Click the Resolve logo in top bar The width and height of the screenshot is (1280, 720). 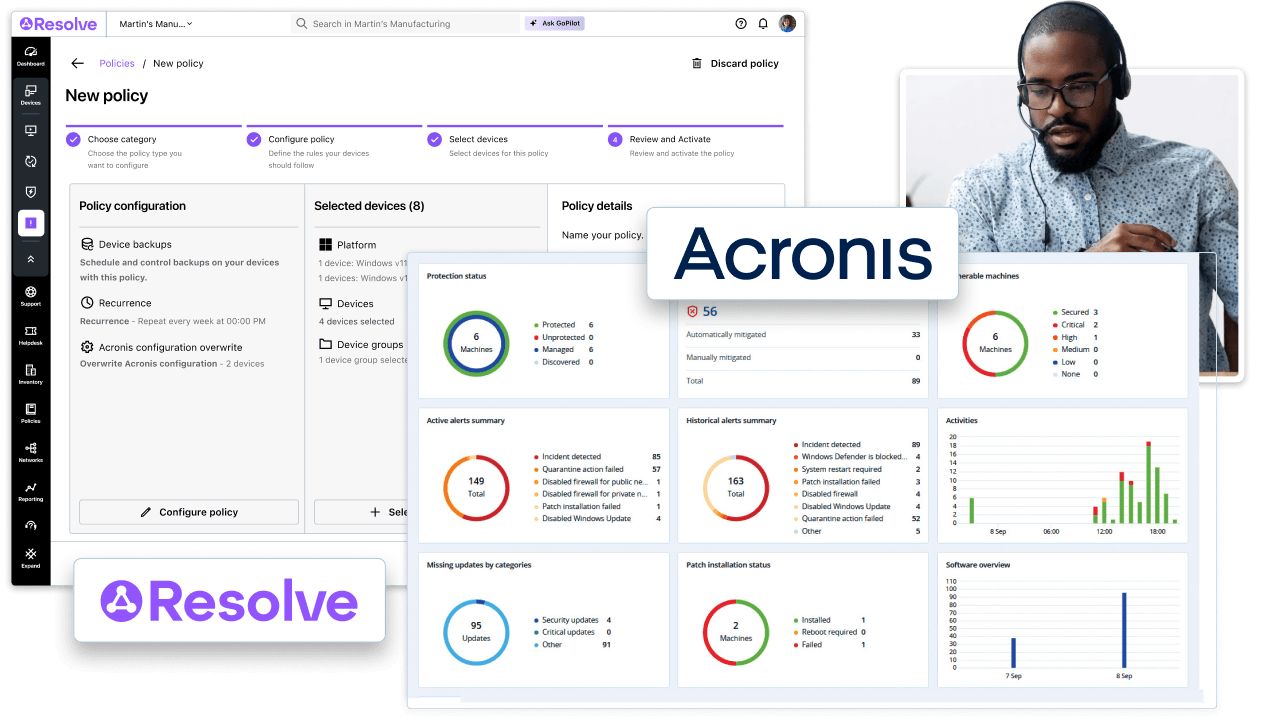coord(60,23)
